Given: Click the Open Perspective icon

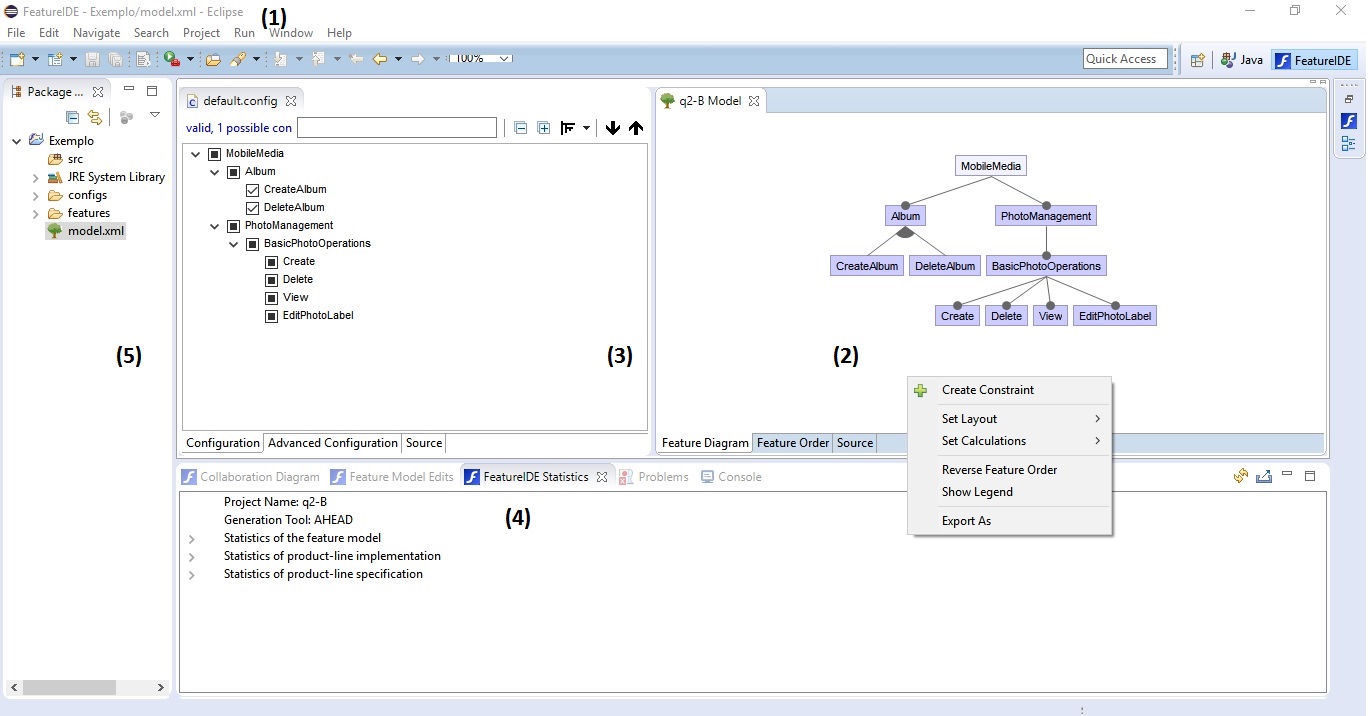Looking at the screenshot, I should coord(1197,60).
